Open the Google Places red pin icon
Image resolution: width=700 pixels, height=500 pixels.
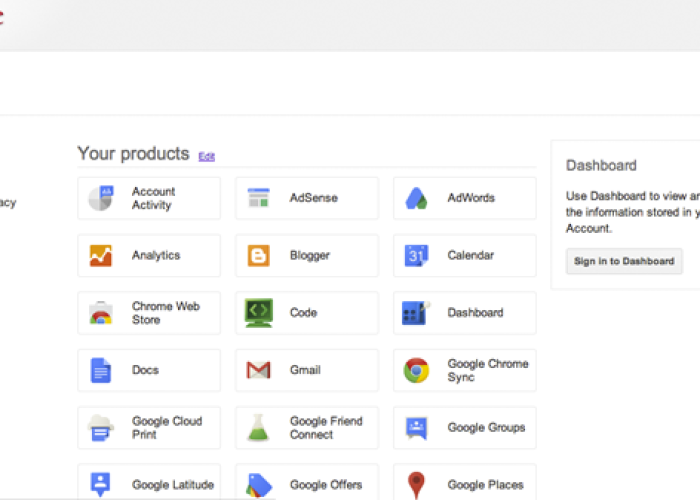pos(416,485)
